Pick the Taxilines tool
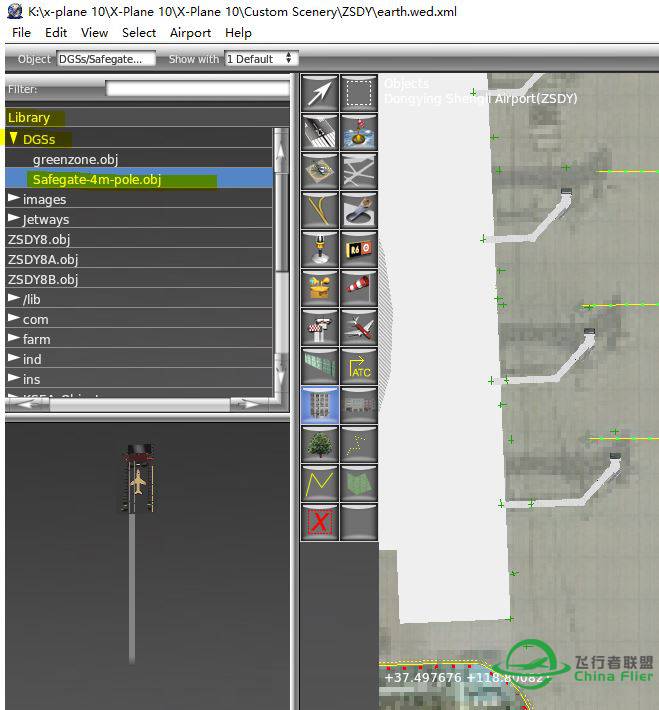The width and height of the screenshot is (659, 710). (x=320, y=210)
